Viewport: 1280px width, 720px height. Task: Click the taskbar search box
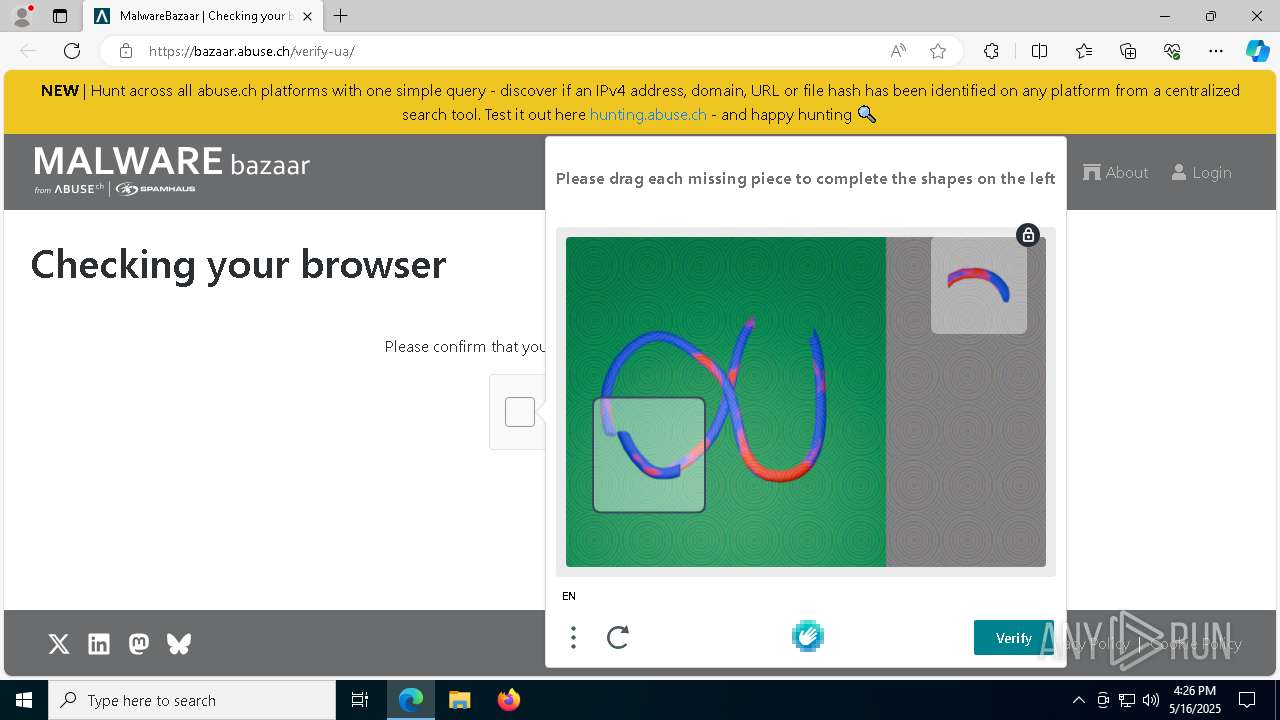pos(192,700)
